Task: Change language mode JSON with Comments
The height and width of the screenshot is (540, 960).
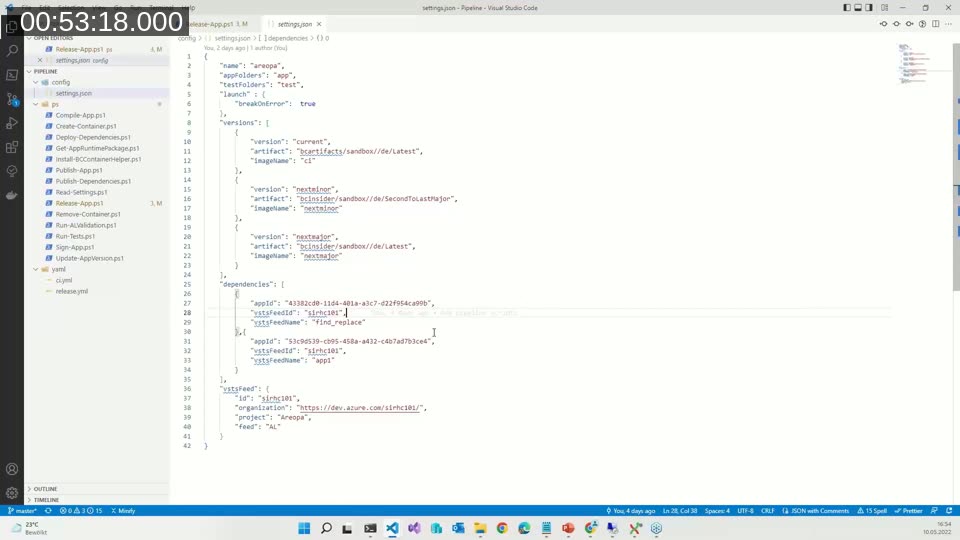Action: click(x=816, y=511)
